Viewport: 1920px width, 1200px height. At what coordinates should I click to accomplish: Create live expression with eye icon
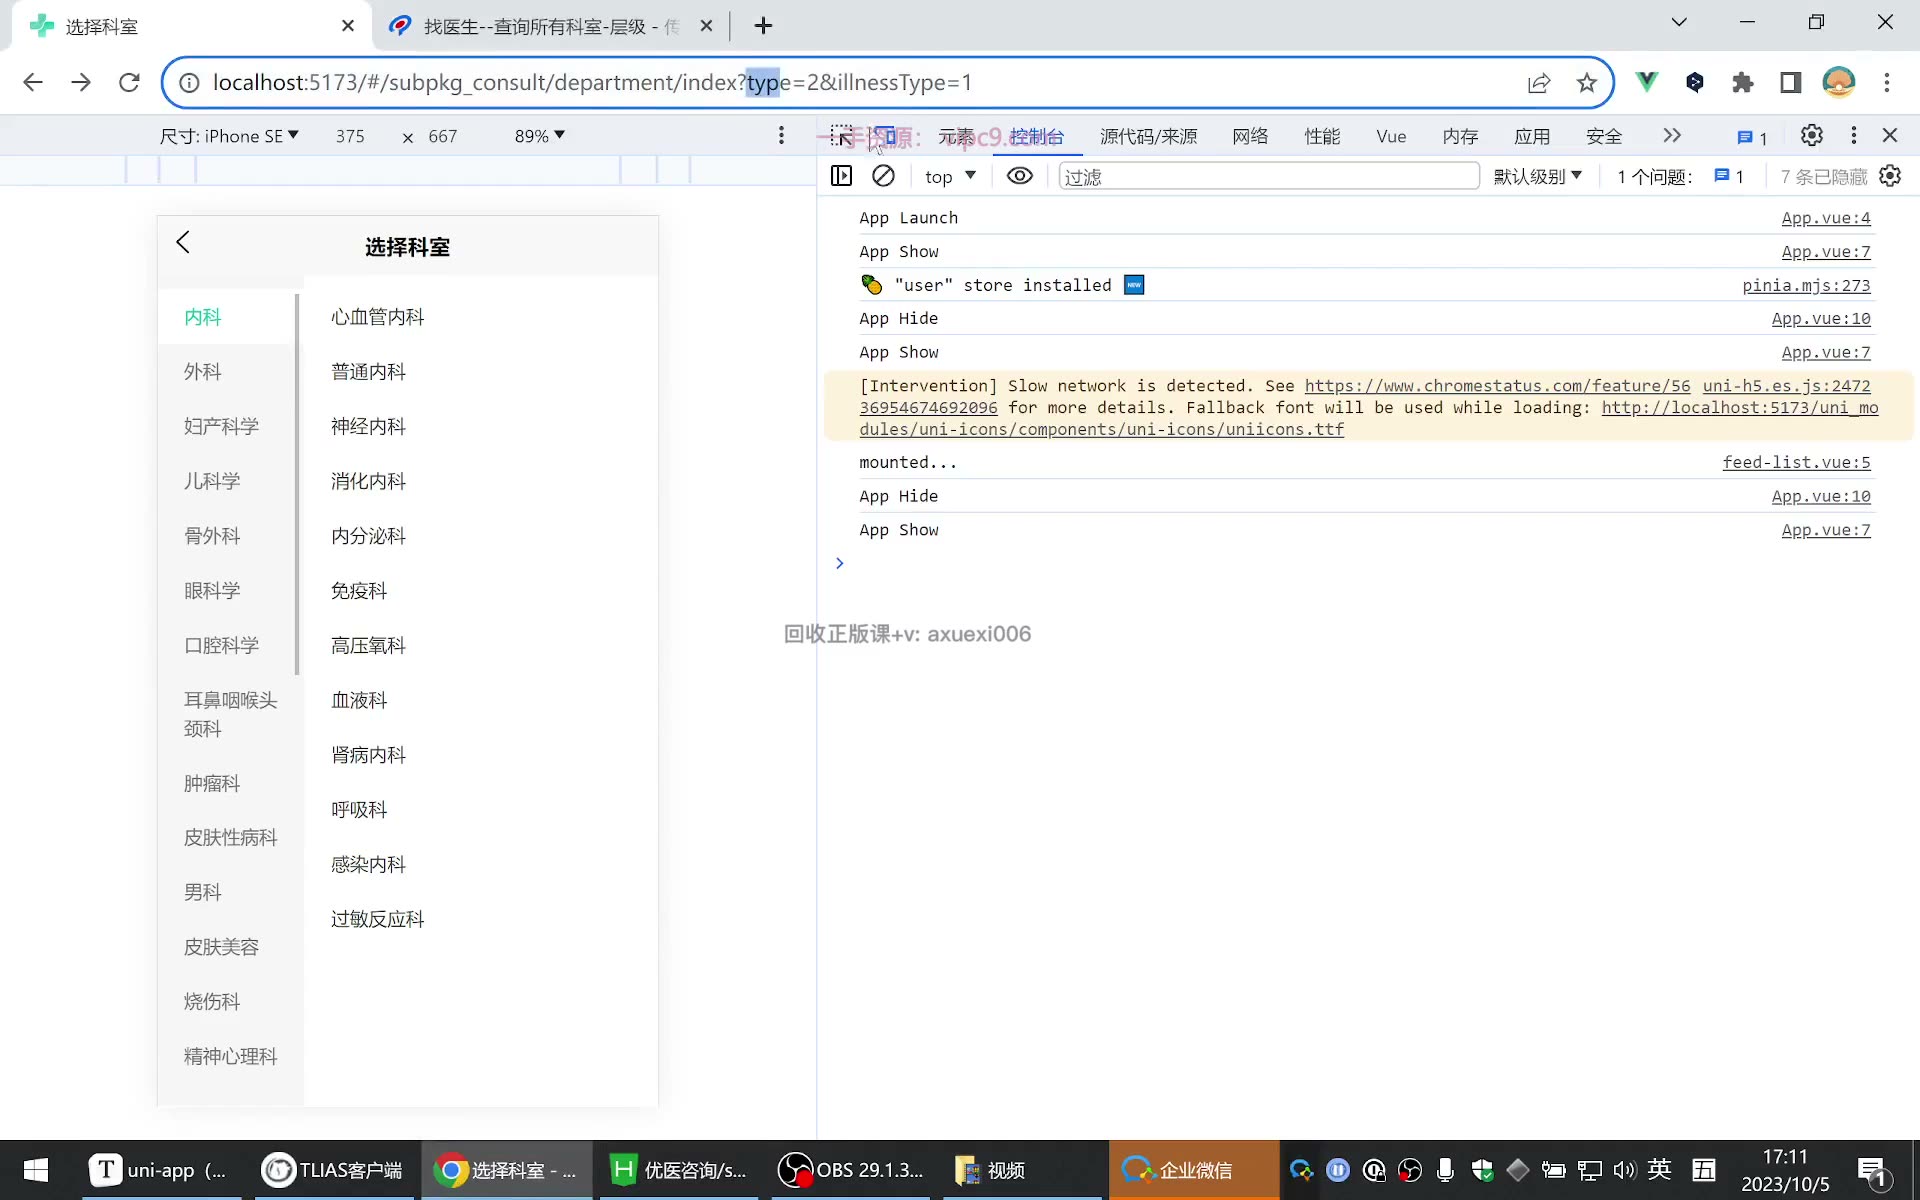[1020, 176]
